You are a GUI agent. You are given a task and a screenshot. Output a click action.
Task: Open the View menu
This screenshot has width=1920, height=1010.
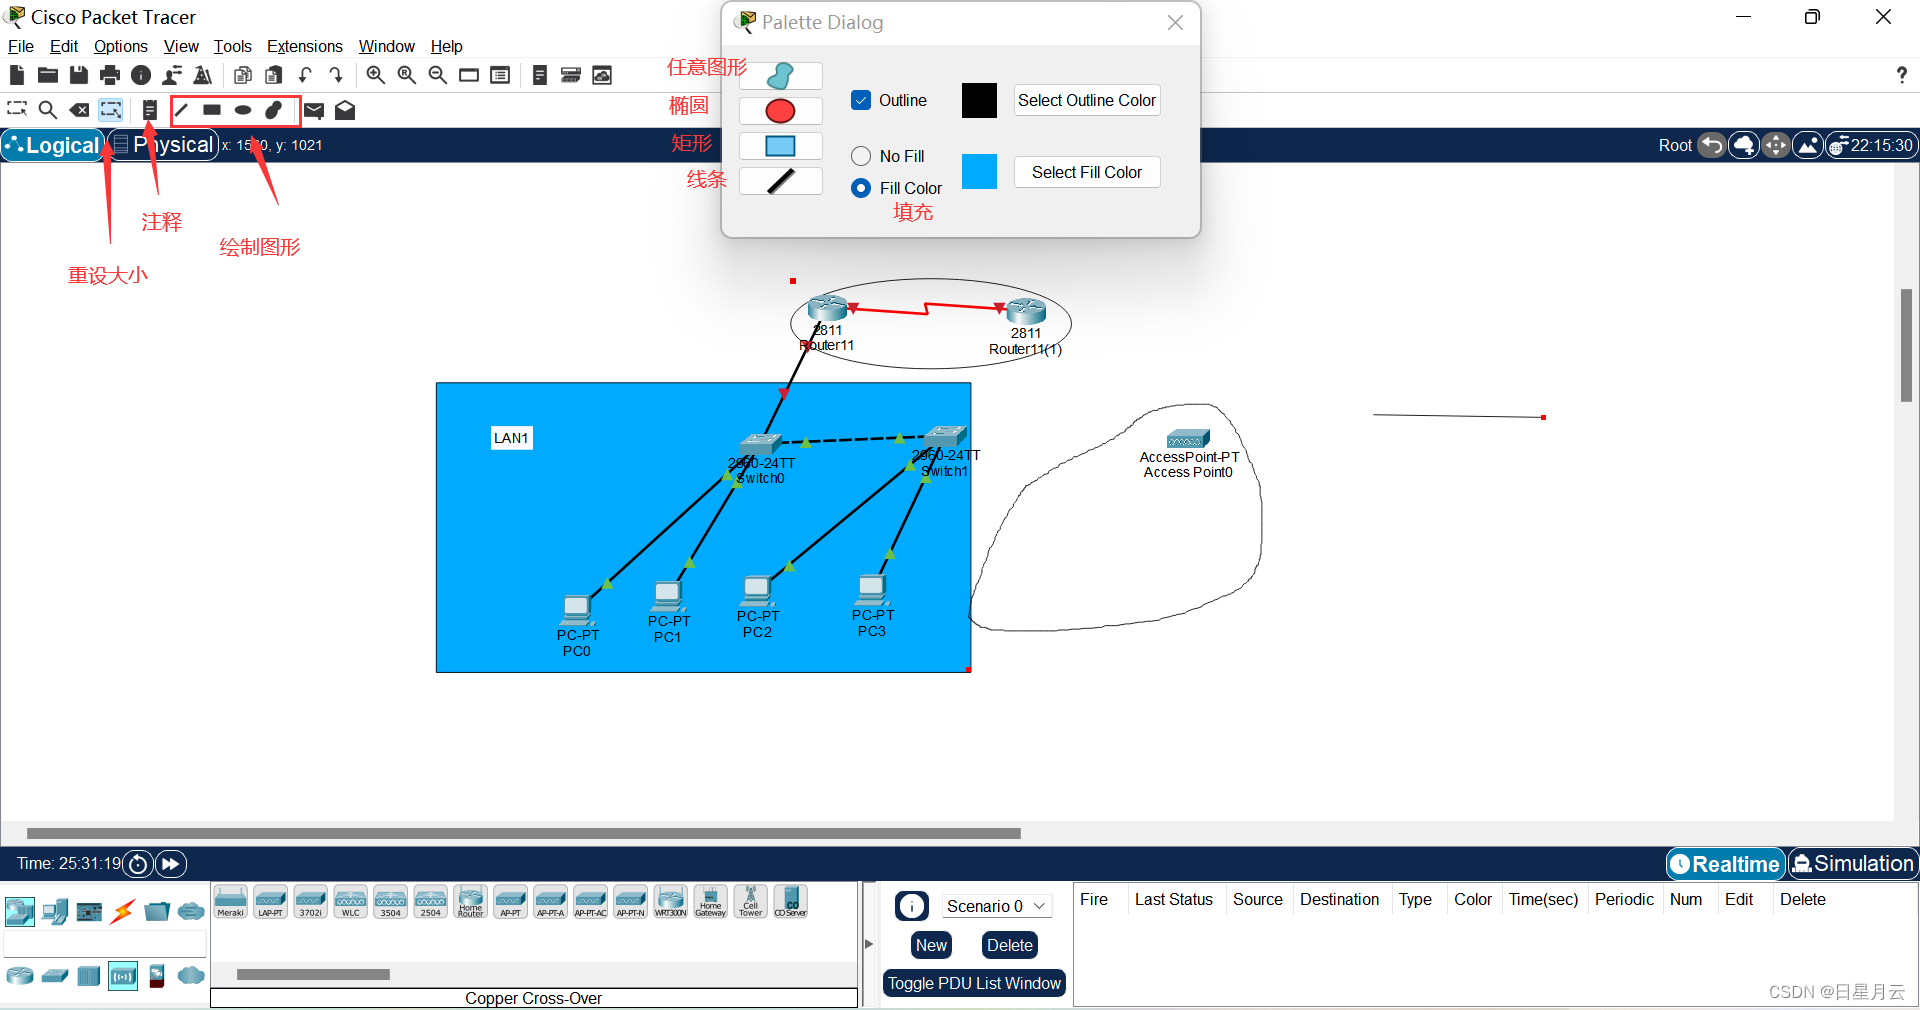181,46
